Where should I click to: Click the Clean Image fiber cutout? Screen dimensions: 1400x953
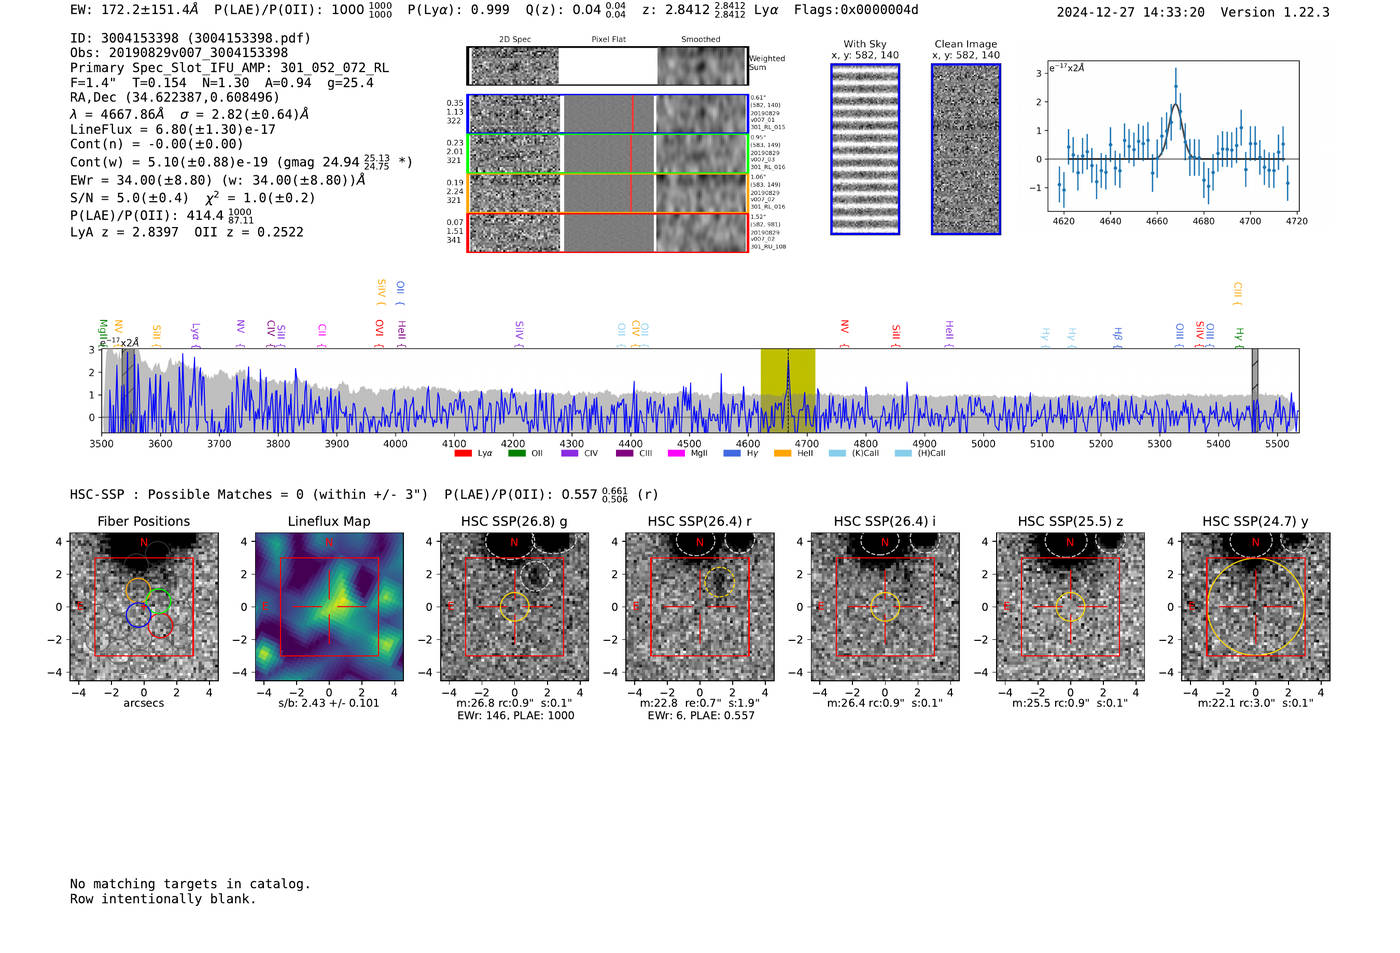[966, 149]
